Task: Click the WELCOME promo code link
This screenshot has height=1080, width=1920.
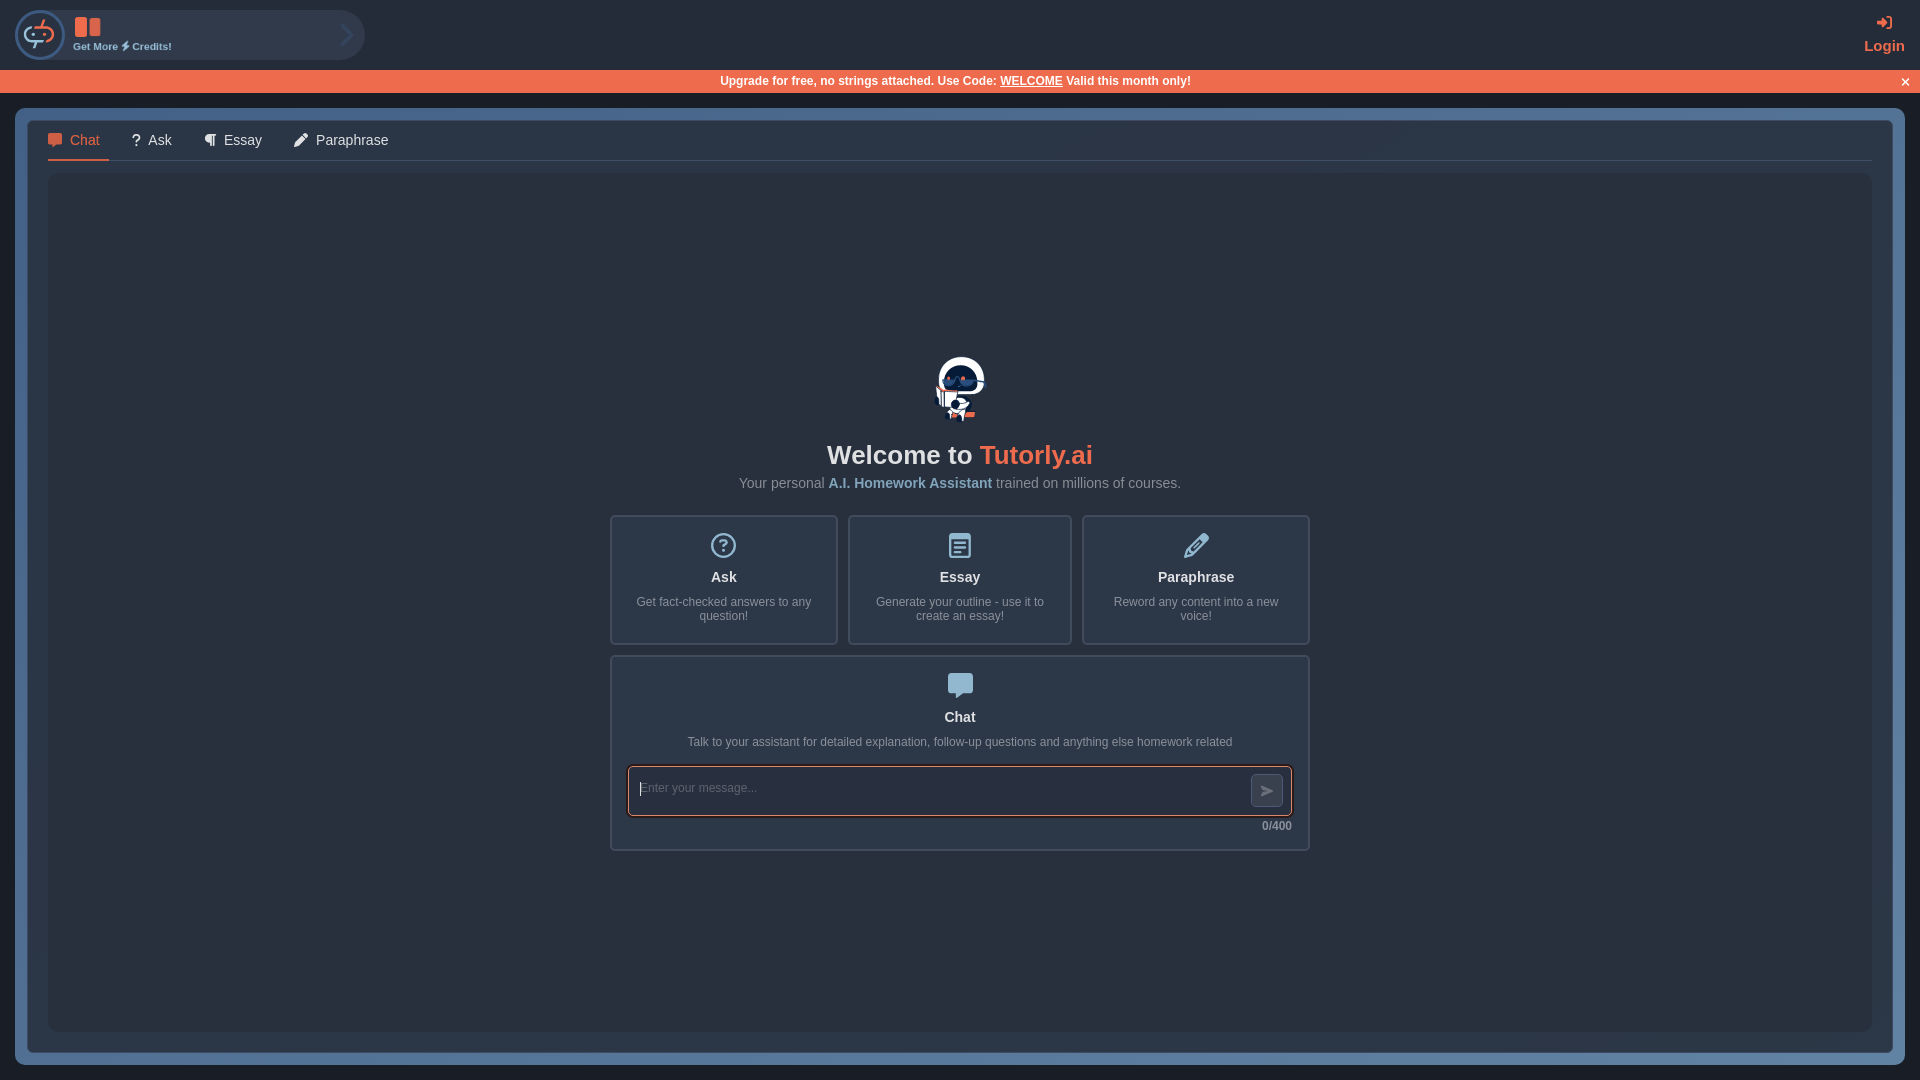Action: tap(1031, 81)
